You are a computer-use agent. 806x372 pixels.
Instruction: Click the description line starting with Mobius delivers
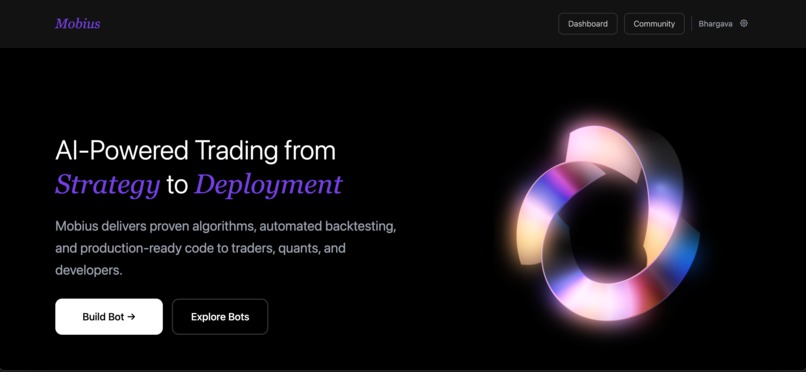pyautogui.click(x=226, y=226)
